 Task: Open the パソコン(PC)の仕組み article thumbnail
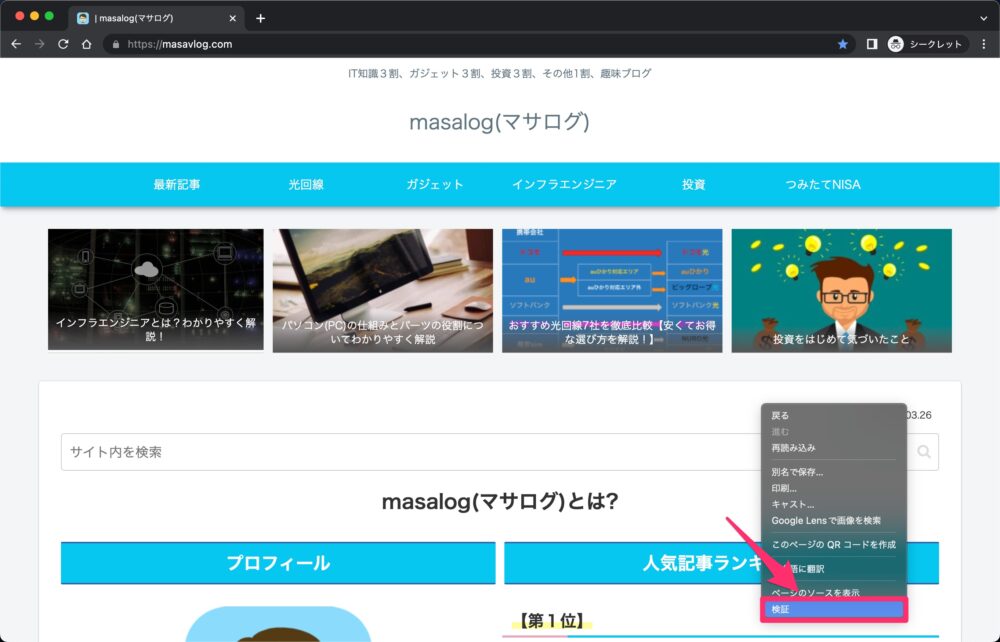383,291
